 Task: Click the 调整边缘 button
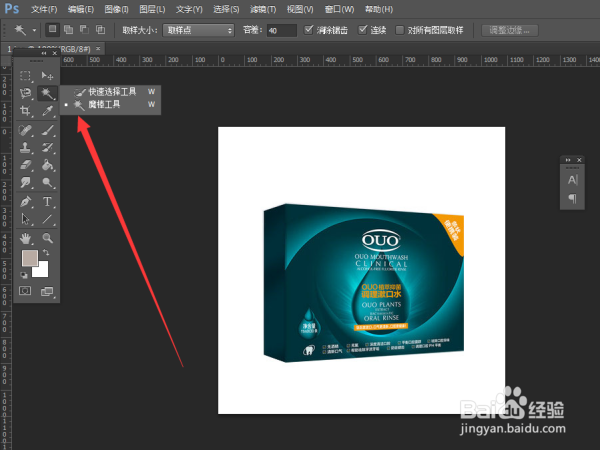click(510, 30)
